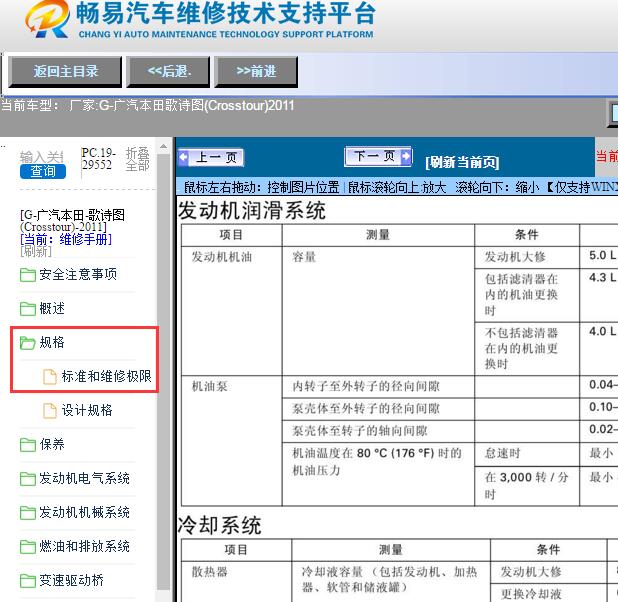Expand the 燃油和排放系统 folder icon
This screenshot has height=602, width=618.
[x=28, y=546]
